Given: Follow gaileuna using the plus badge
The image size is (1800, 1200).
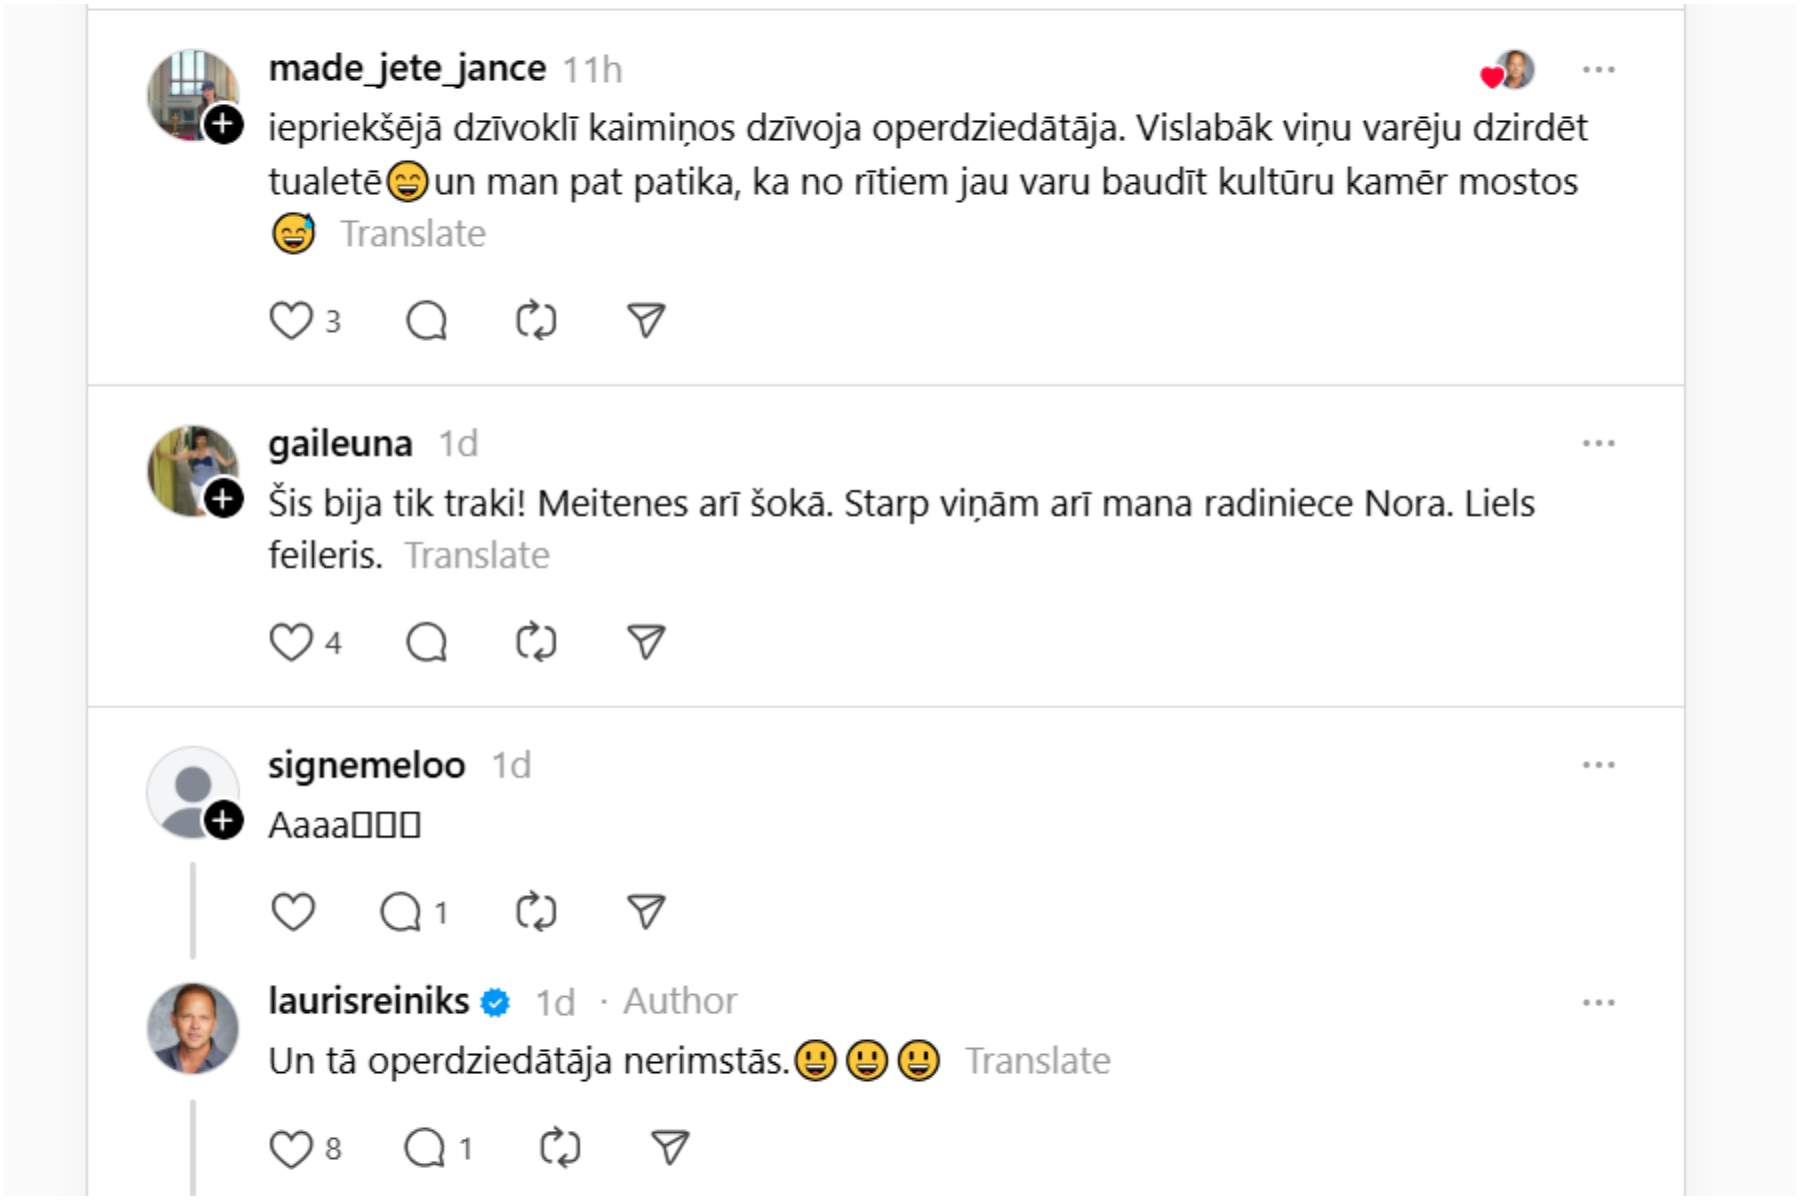Looking at the screenshot, I should point(224,498).
